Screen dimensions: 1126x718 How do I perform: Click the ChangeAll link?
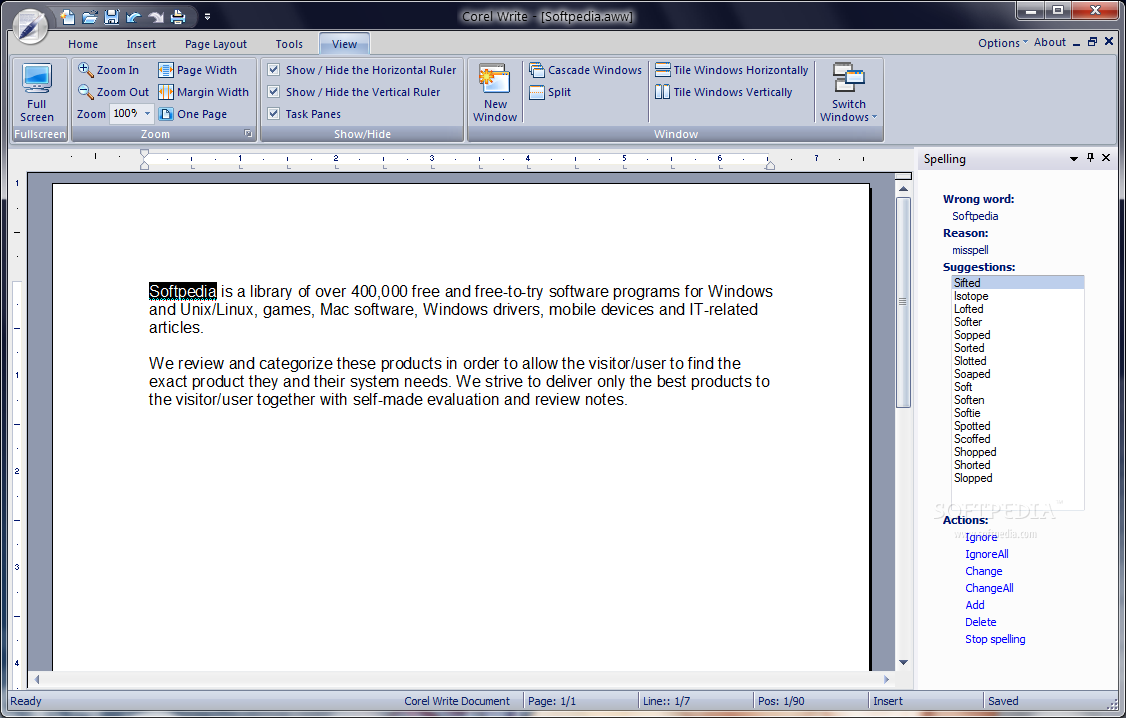pyautogui.click(x=990, y=588)
